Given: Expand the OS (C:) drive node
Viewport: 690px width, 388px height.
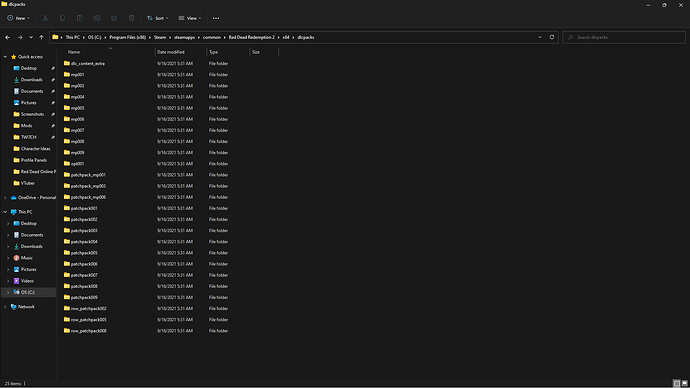Looking at the screenshot, I should click(x=8, y=293).
